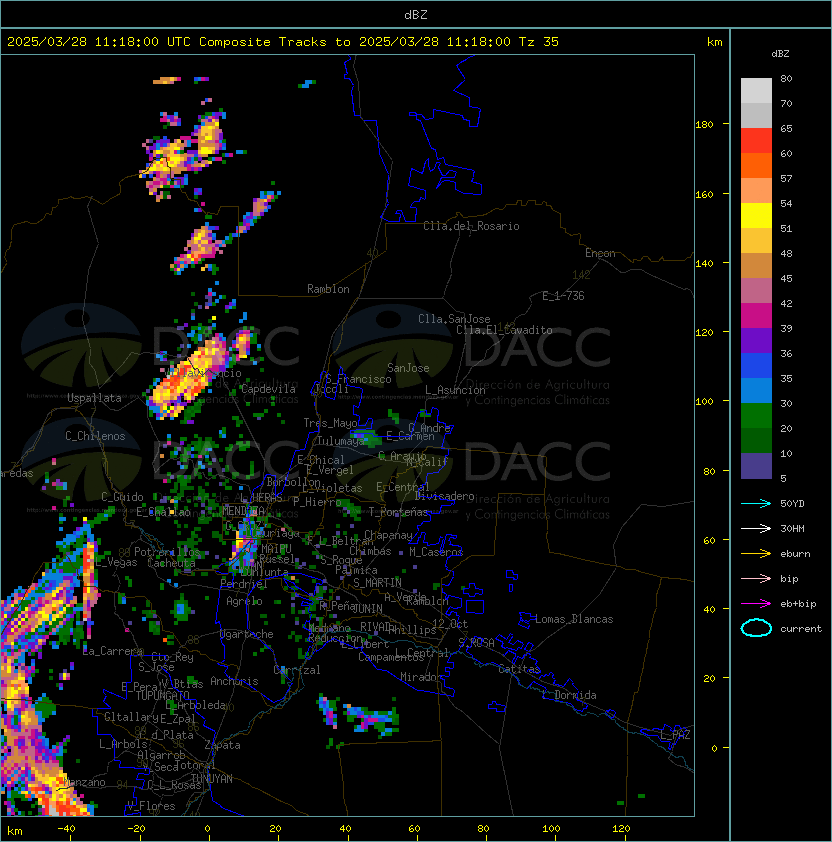
Task: Click the 'Tz 35' value in header
Action: pos(539,42)
